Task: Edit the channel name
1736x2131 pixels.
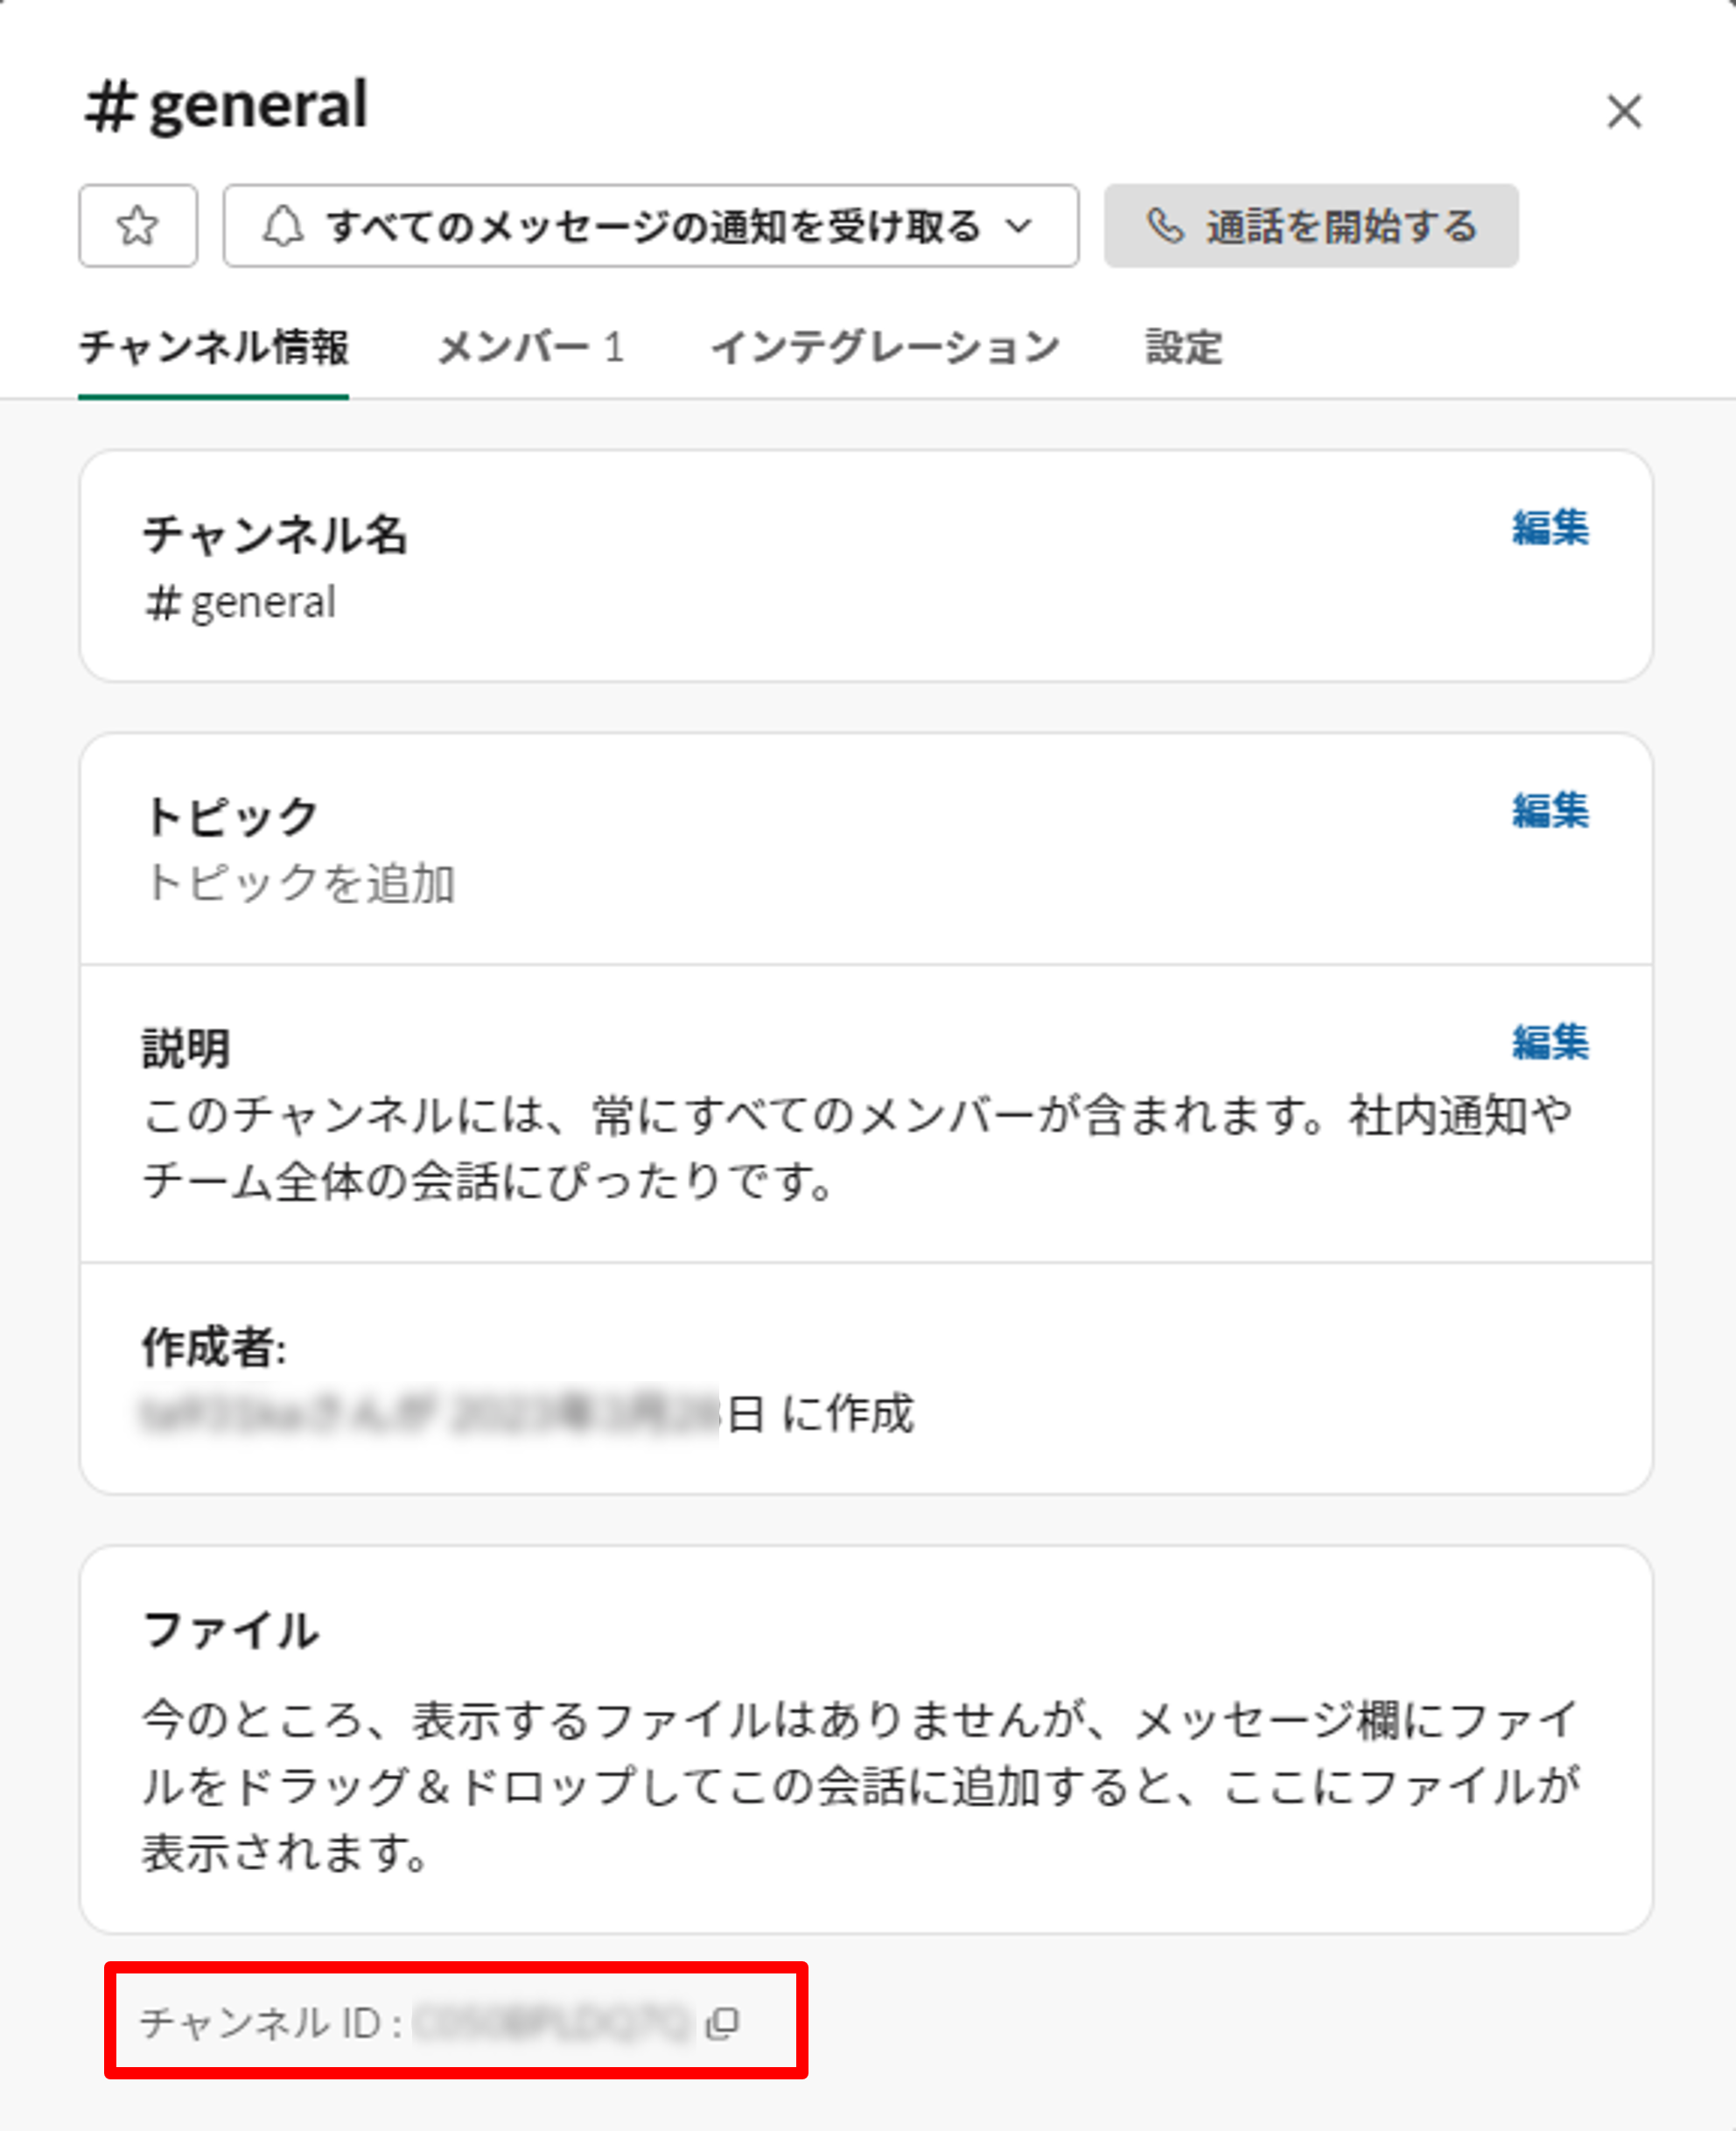Action: coord(1550,527)
